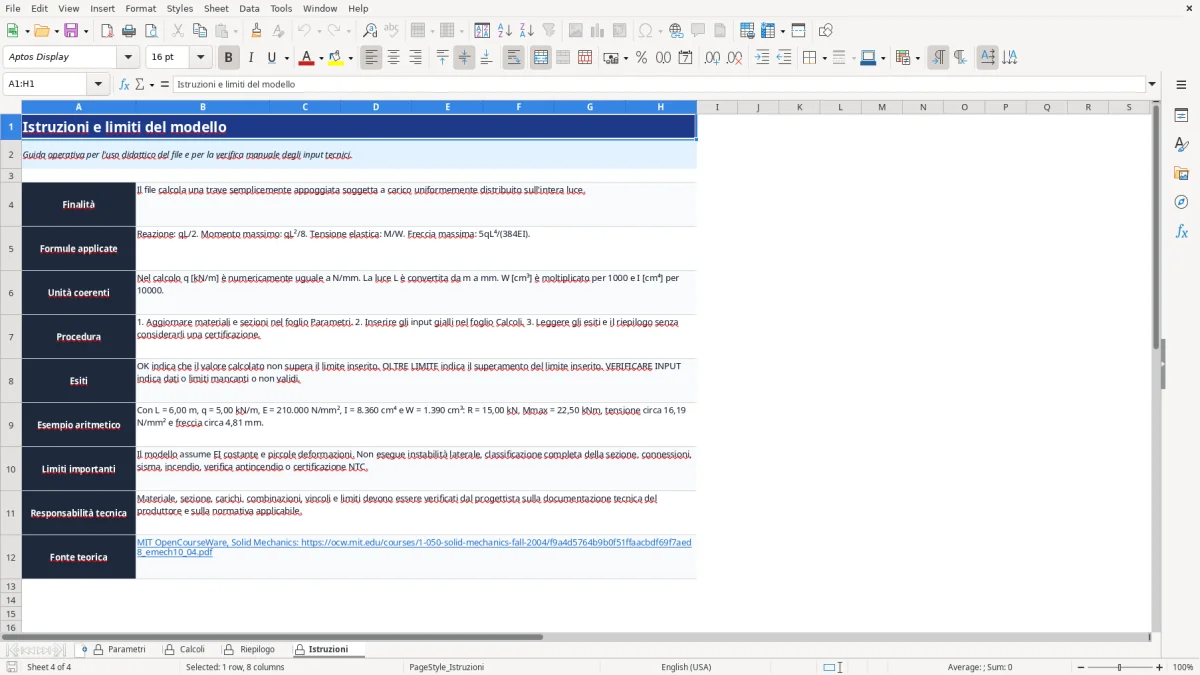This screenshot has height=675, width=1200.
Task: Expand the Name Box dropdown
Action: click(x=98, y=85)
